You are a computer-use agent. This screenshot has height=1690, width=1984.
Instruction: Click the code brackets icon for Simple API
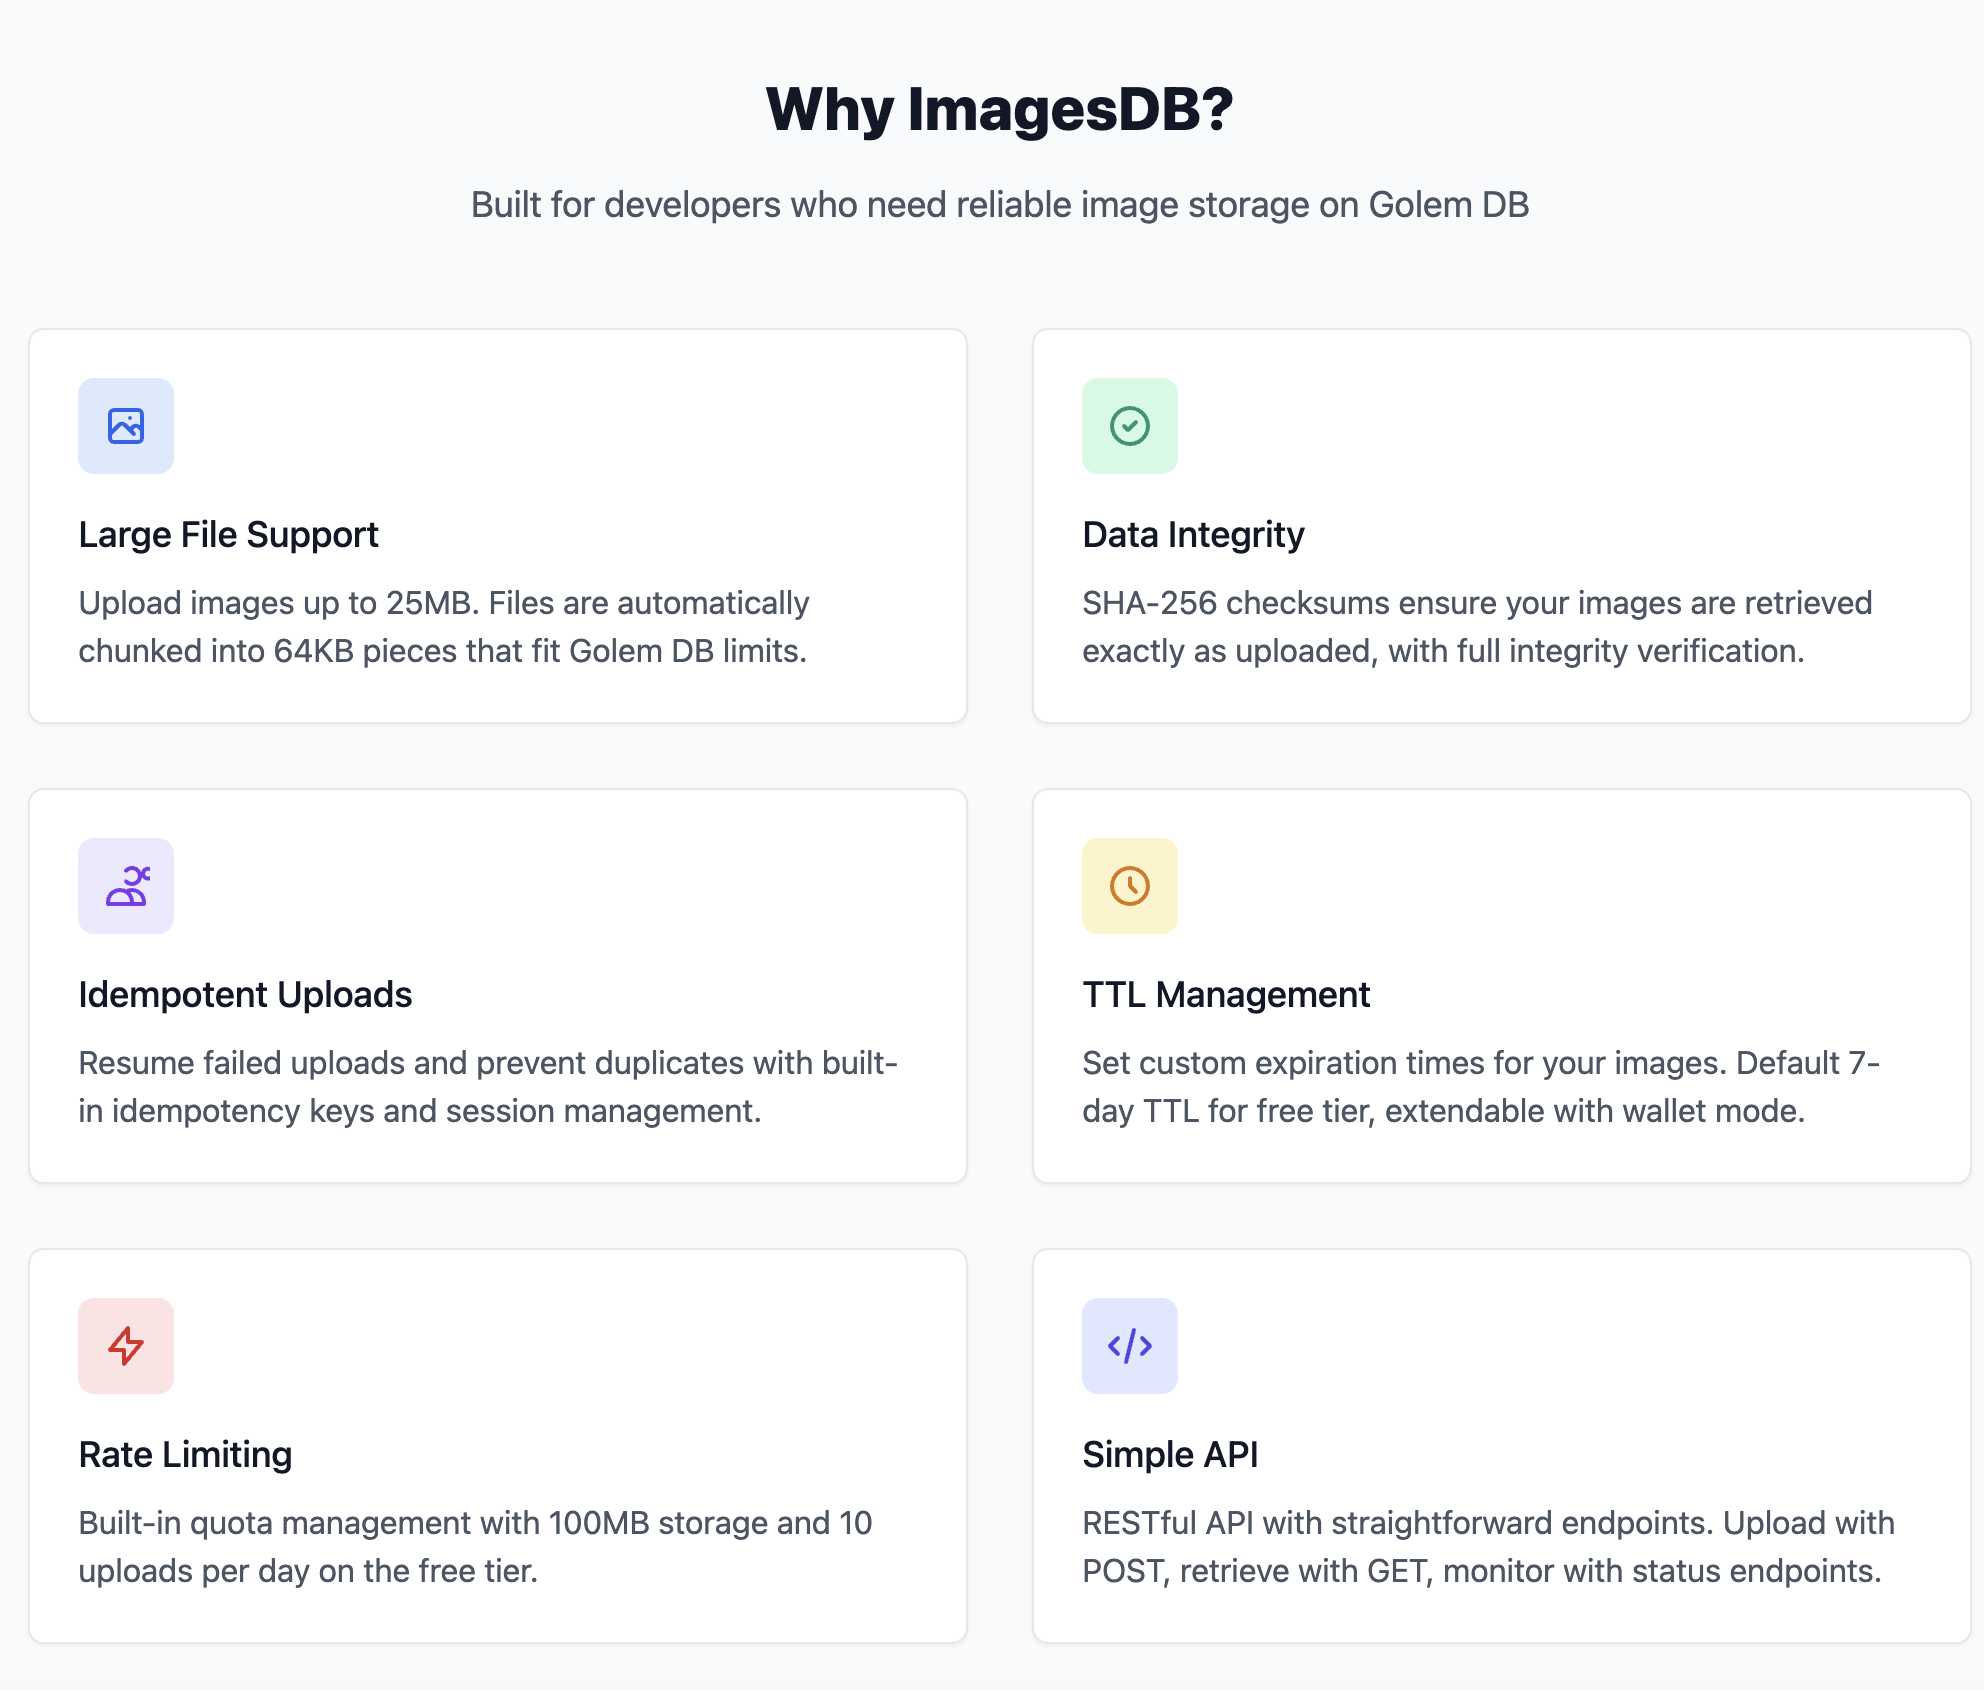pos(1129,1346)
